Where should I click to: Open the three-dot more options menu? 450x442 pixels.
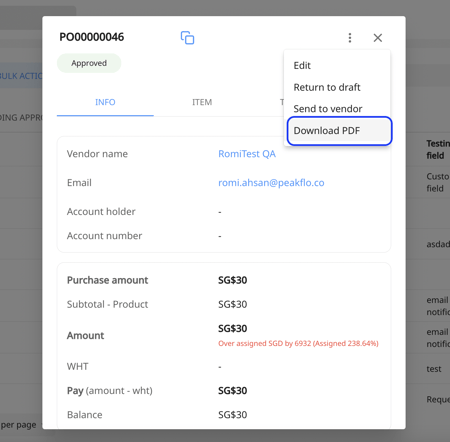(x=350, y=38)
